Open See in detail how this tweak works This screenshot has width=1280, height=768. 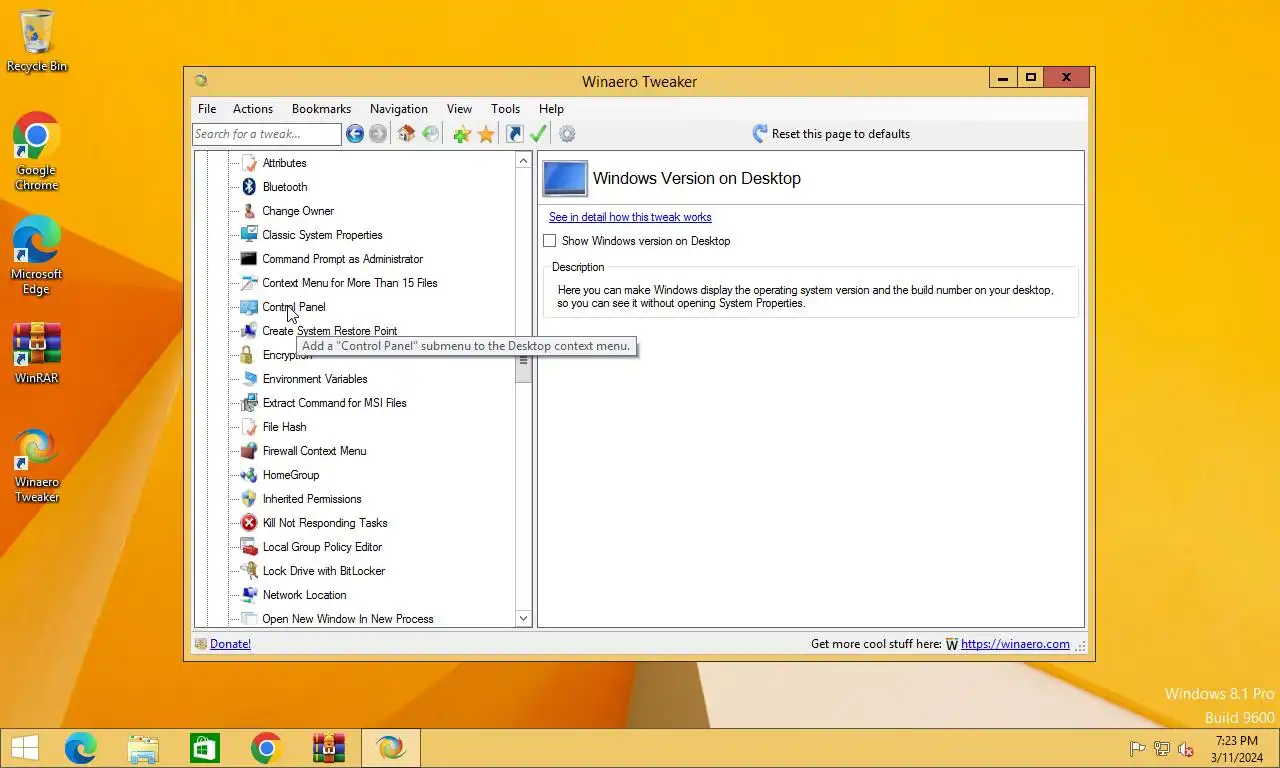click(x=630, y=217)
